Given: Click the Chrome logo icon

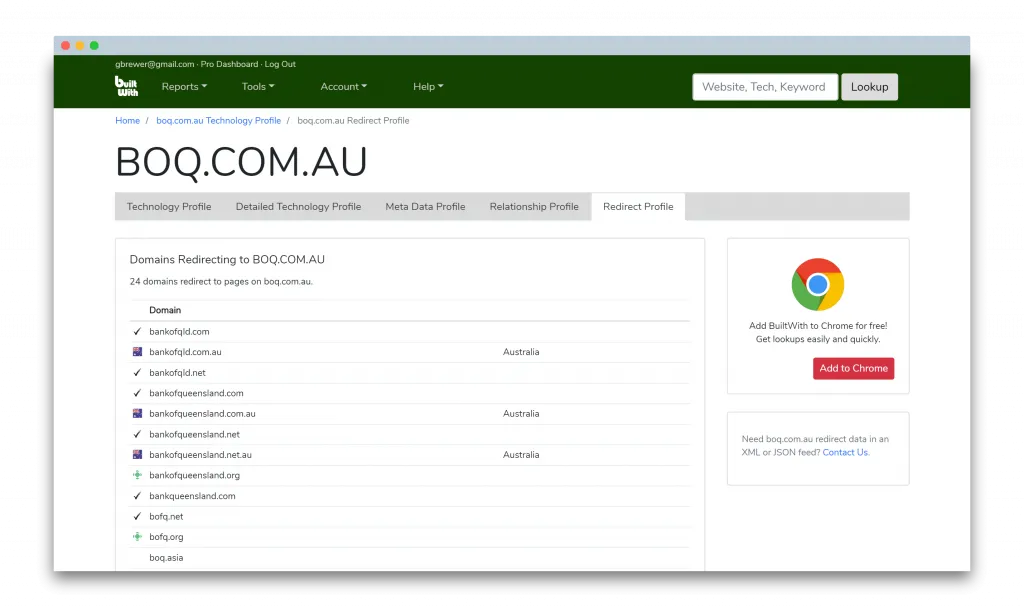Looking at the screenshot, I should 817,284.
